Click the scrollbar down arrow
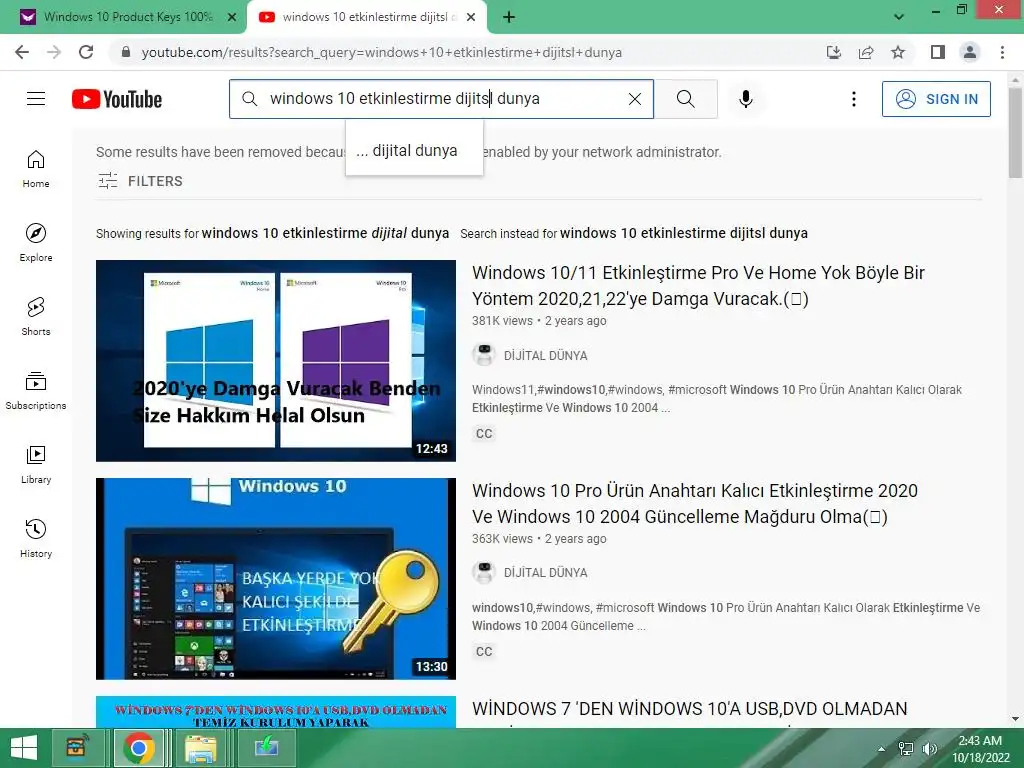 click(1016, 718)
